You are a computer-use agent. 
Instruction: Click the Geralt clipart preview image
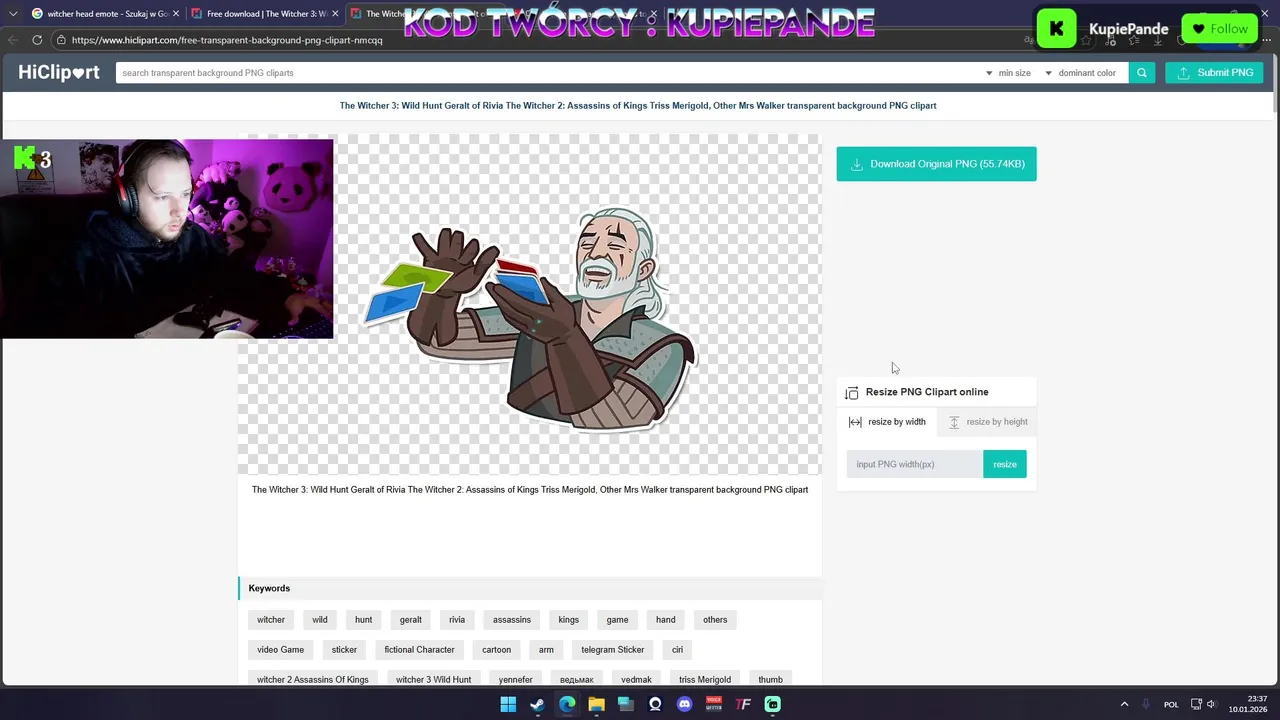[529, 304]
